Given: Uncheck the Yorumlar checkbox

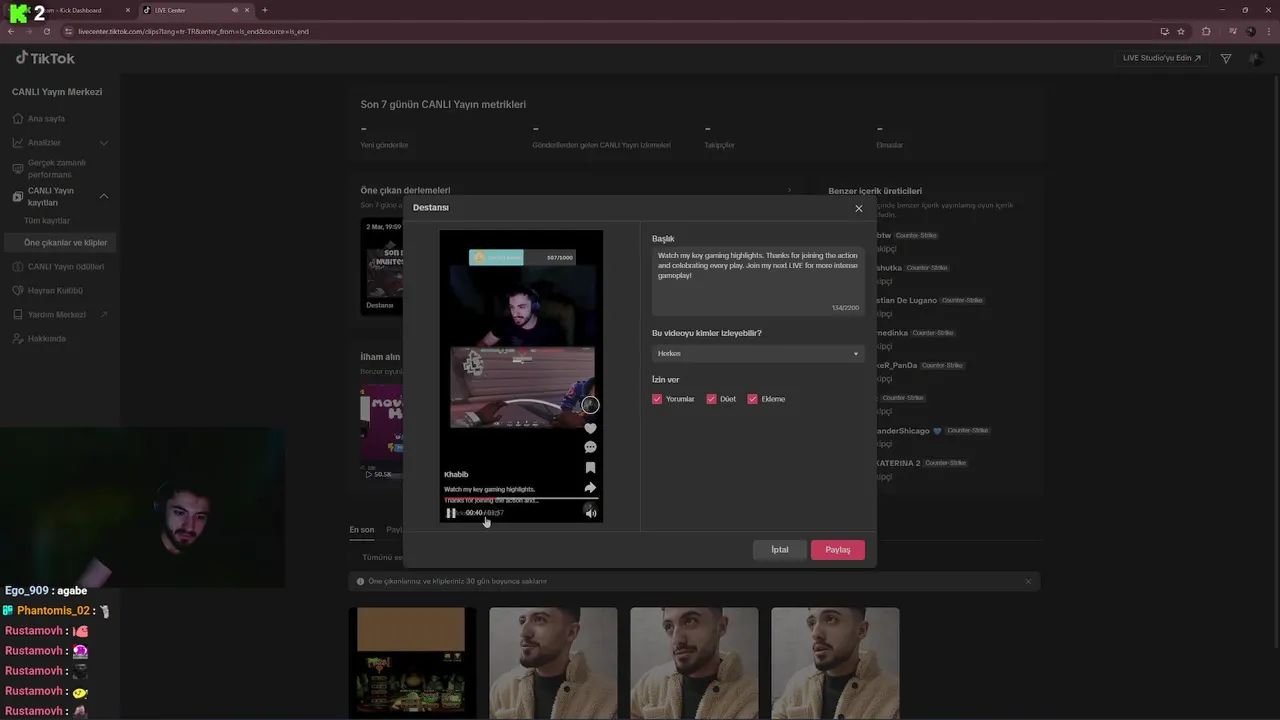Looking at the screenshot, I should [657, 399].
